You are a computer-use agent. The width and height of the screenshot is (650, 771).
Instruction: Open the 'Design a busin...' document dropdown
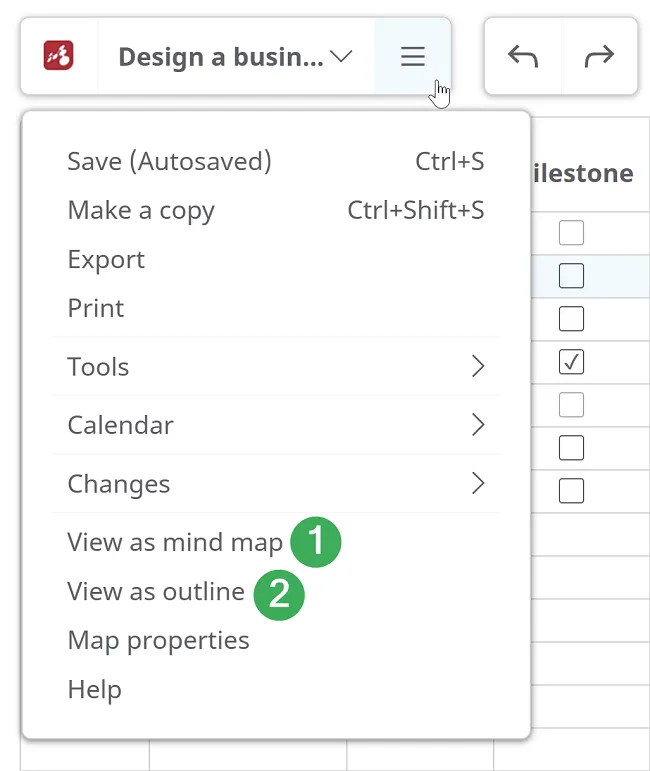(235, 56)
